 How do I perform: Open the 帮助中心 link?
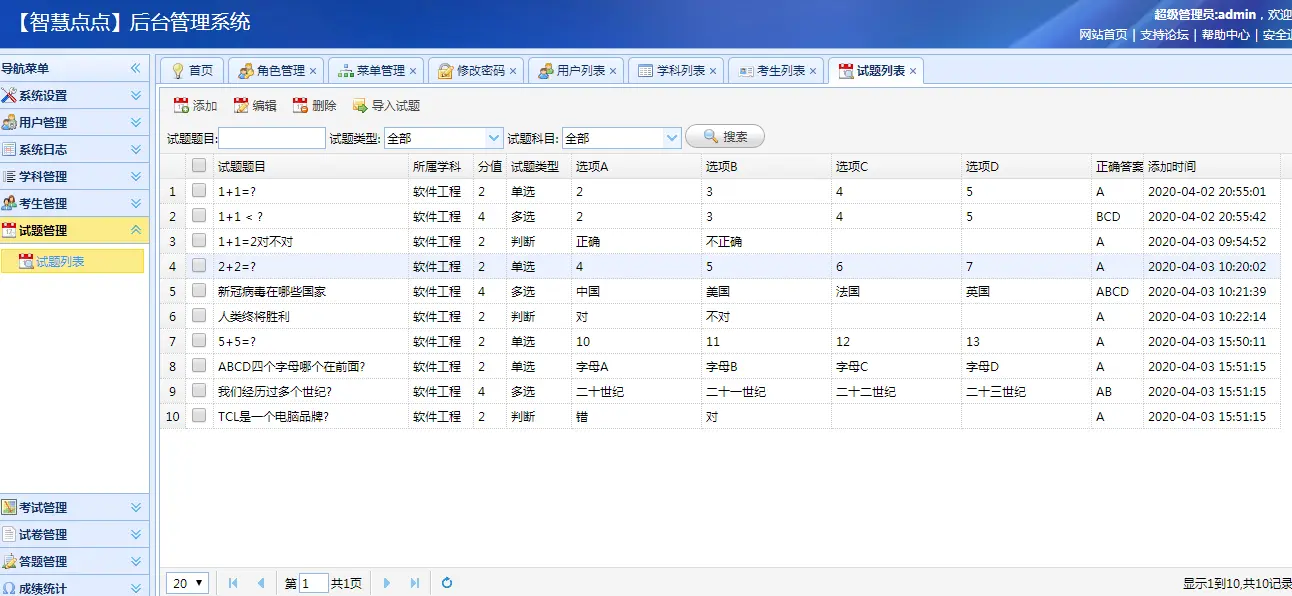[x=1226, y=34]
